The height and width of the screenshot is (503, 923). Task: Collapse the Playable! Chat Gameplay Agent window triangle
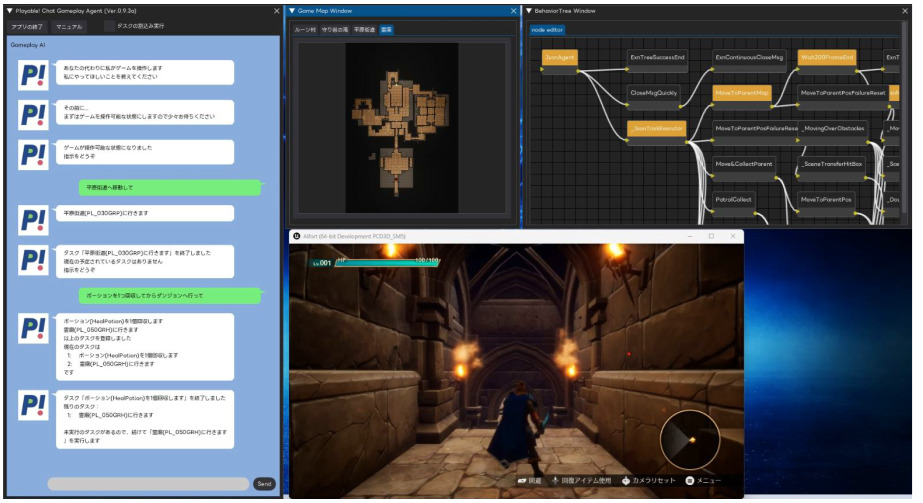point(9,11)
